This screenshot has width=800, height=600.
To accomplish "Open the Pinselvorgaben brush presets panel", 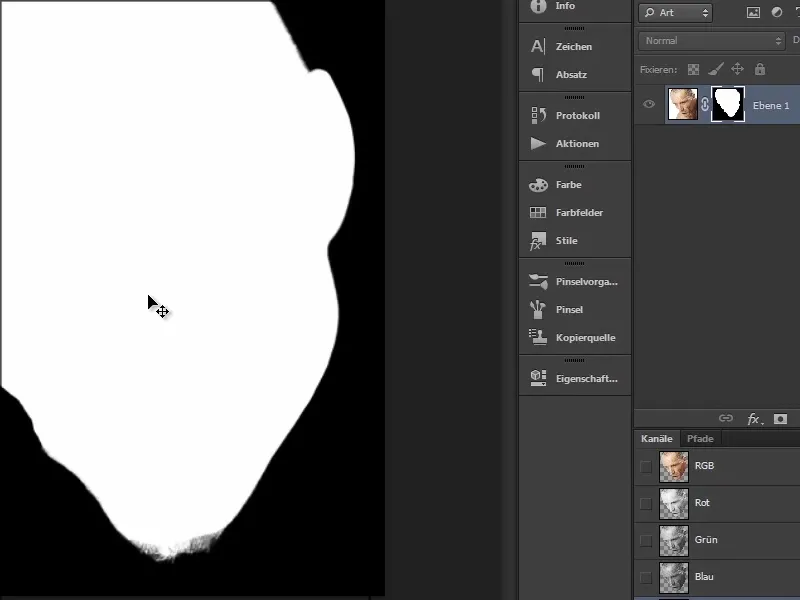I will 574,282.
